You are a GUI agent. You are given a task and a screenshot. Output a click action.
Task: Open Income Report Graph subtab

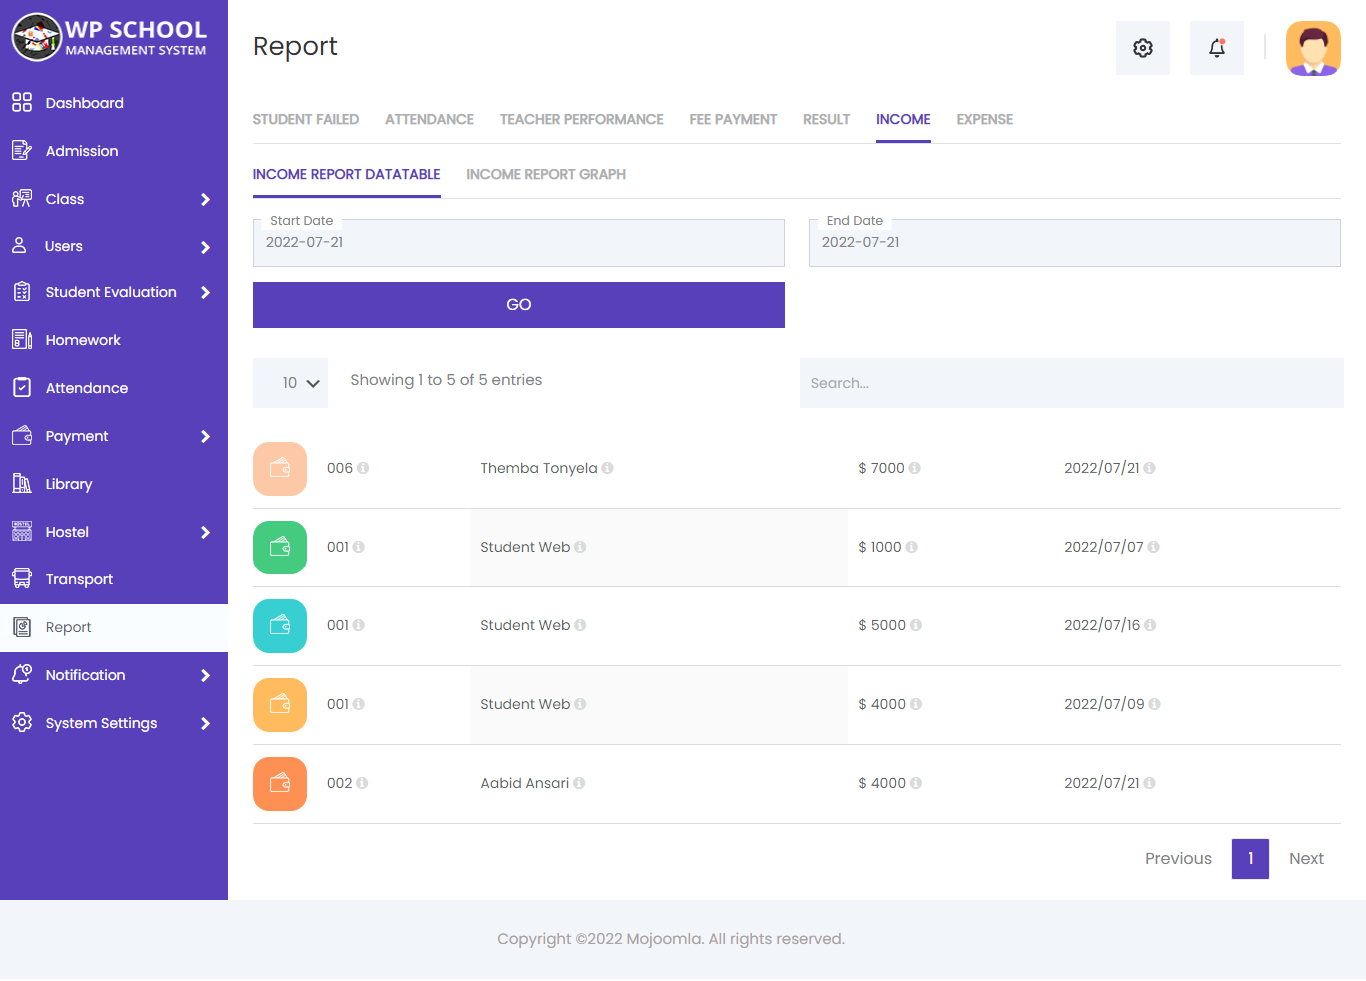click(x=546, y=174)
